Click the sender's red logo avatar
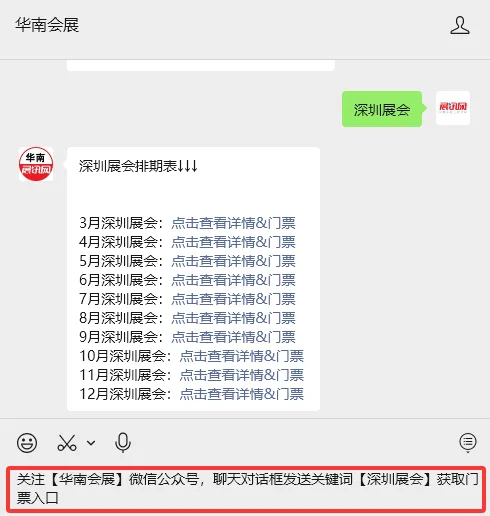The width and height of the screenshot is (490, 516). (x=453, y=108)
